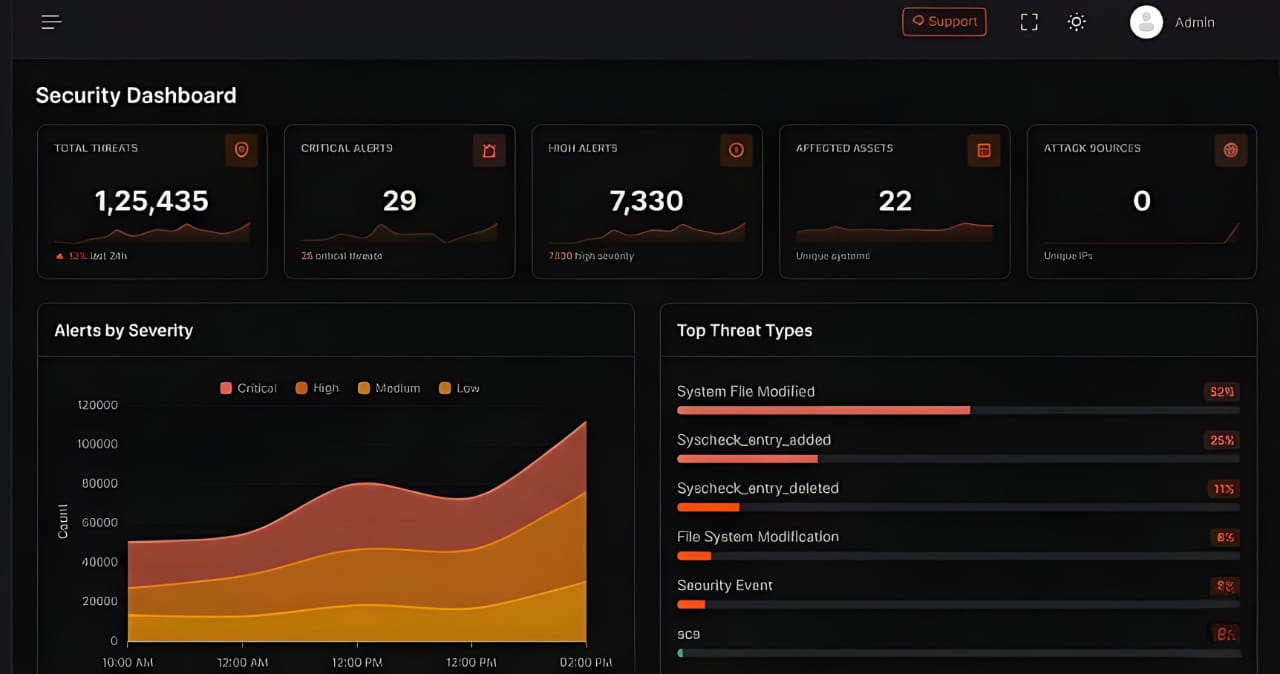Select Syscheck_entry_added threat type
Viewport: 1280px width, 674px height.
click(x=754, y=440)
